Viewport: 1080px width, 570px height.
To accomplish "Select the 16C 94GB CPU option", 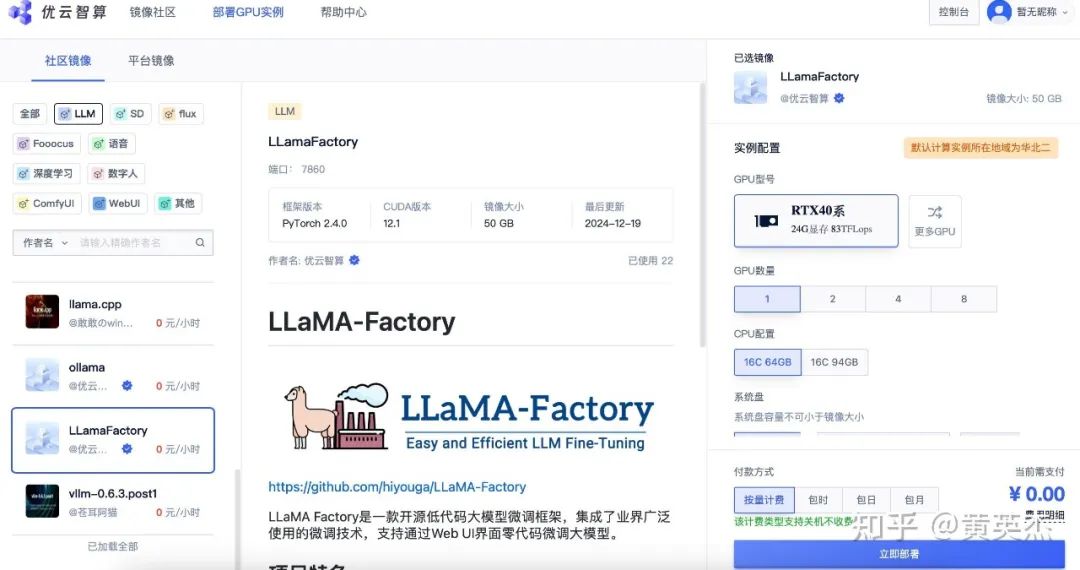I will (x=834, y=362).
